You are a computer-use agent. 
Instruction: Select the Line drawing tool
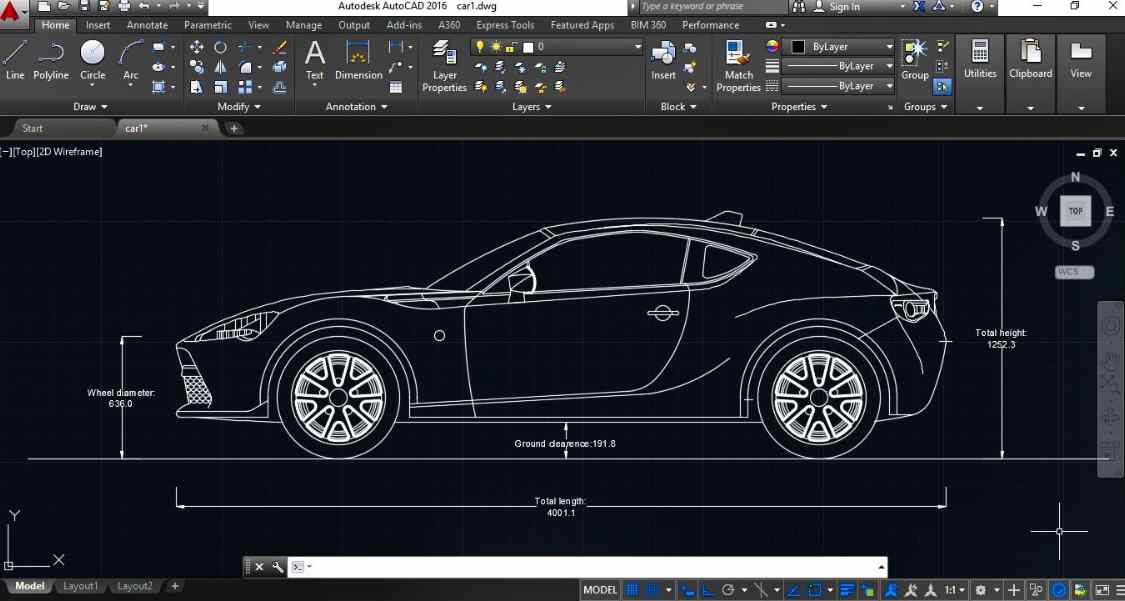(x=15, y=60)
